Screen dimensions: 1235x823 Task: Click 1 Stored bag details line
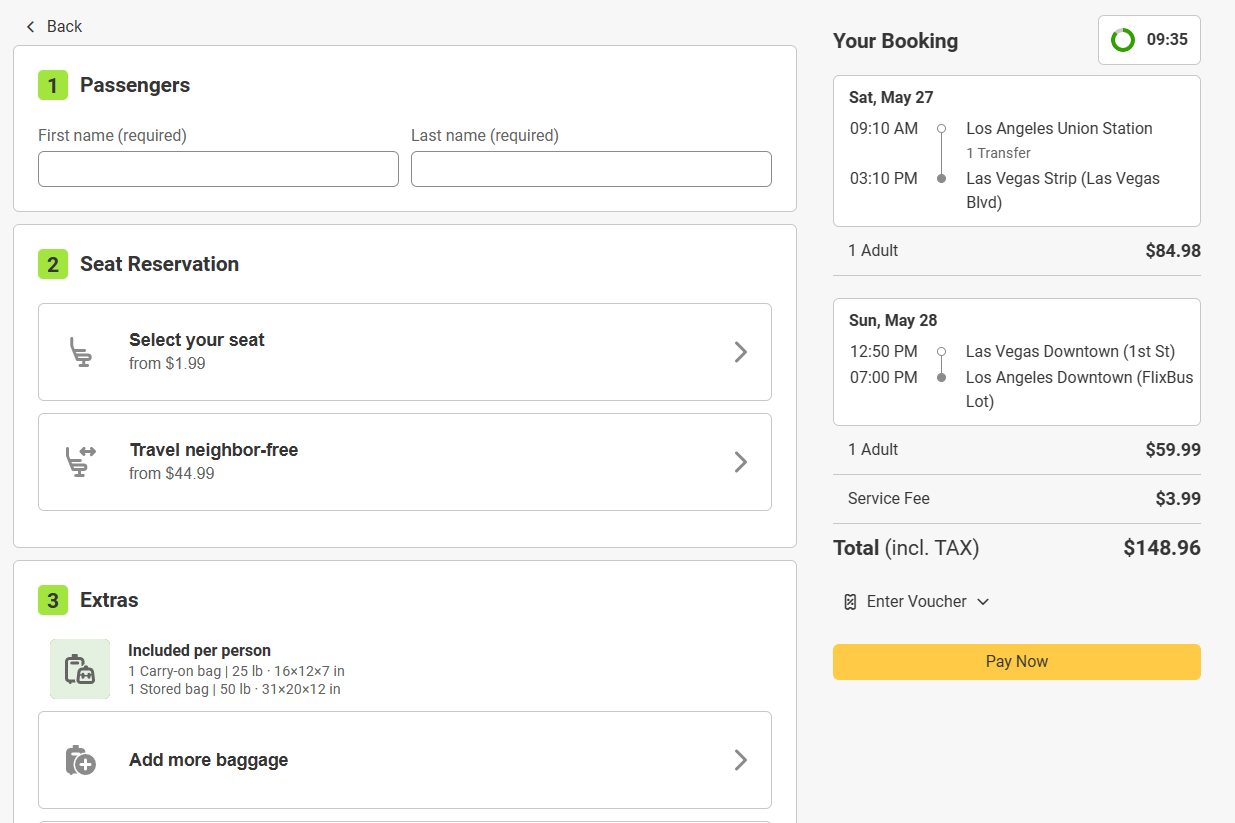[x=234, y=689]
